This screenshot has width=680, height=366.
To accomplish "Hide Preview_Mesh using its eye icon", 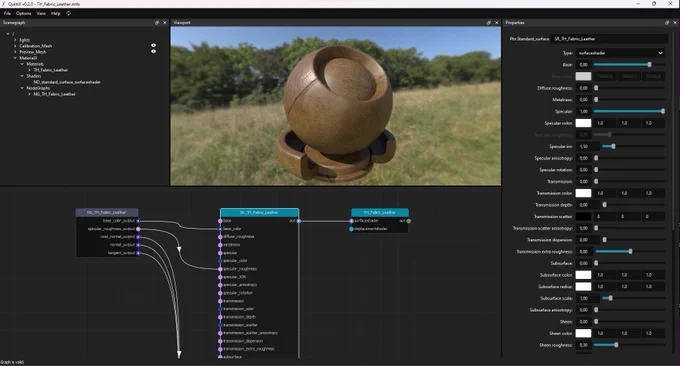I will [154, 51].
